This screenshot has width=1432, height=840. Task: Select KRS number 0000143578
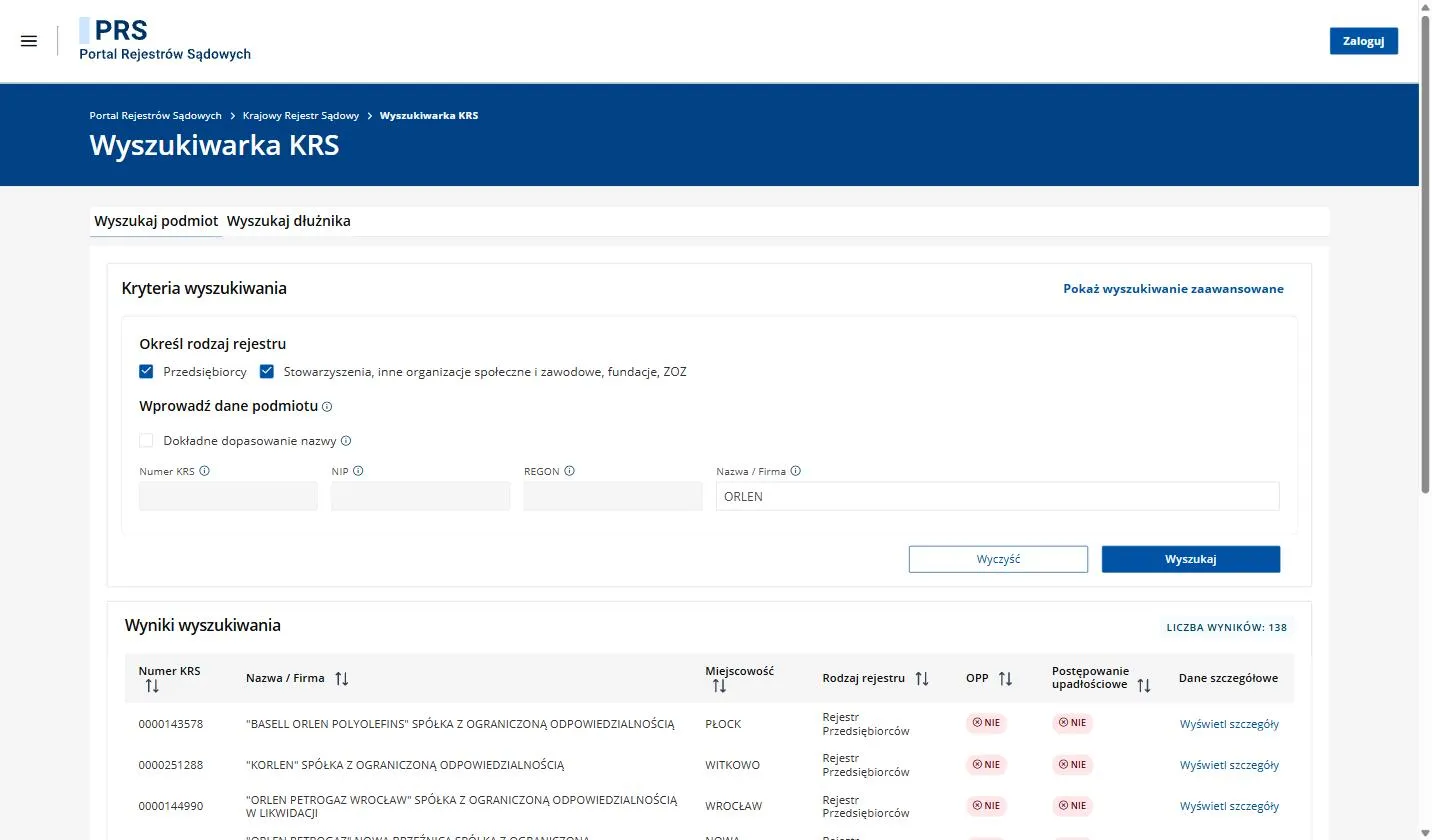171,724
